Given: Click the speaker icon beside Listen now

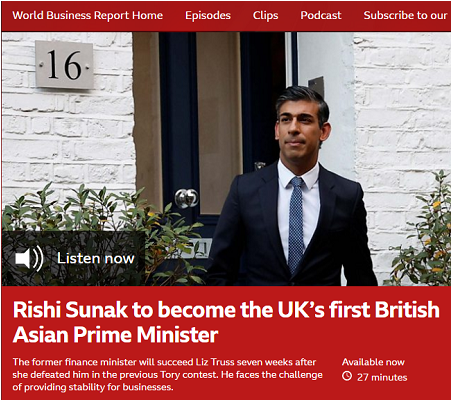Looking at the screenshot, I should pos(29,258).
